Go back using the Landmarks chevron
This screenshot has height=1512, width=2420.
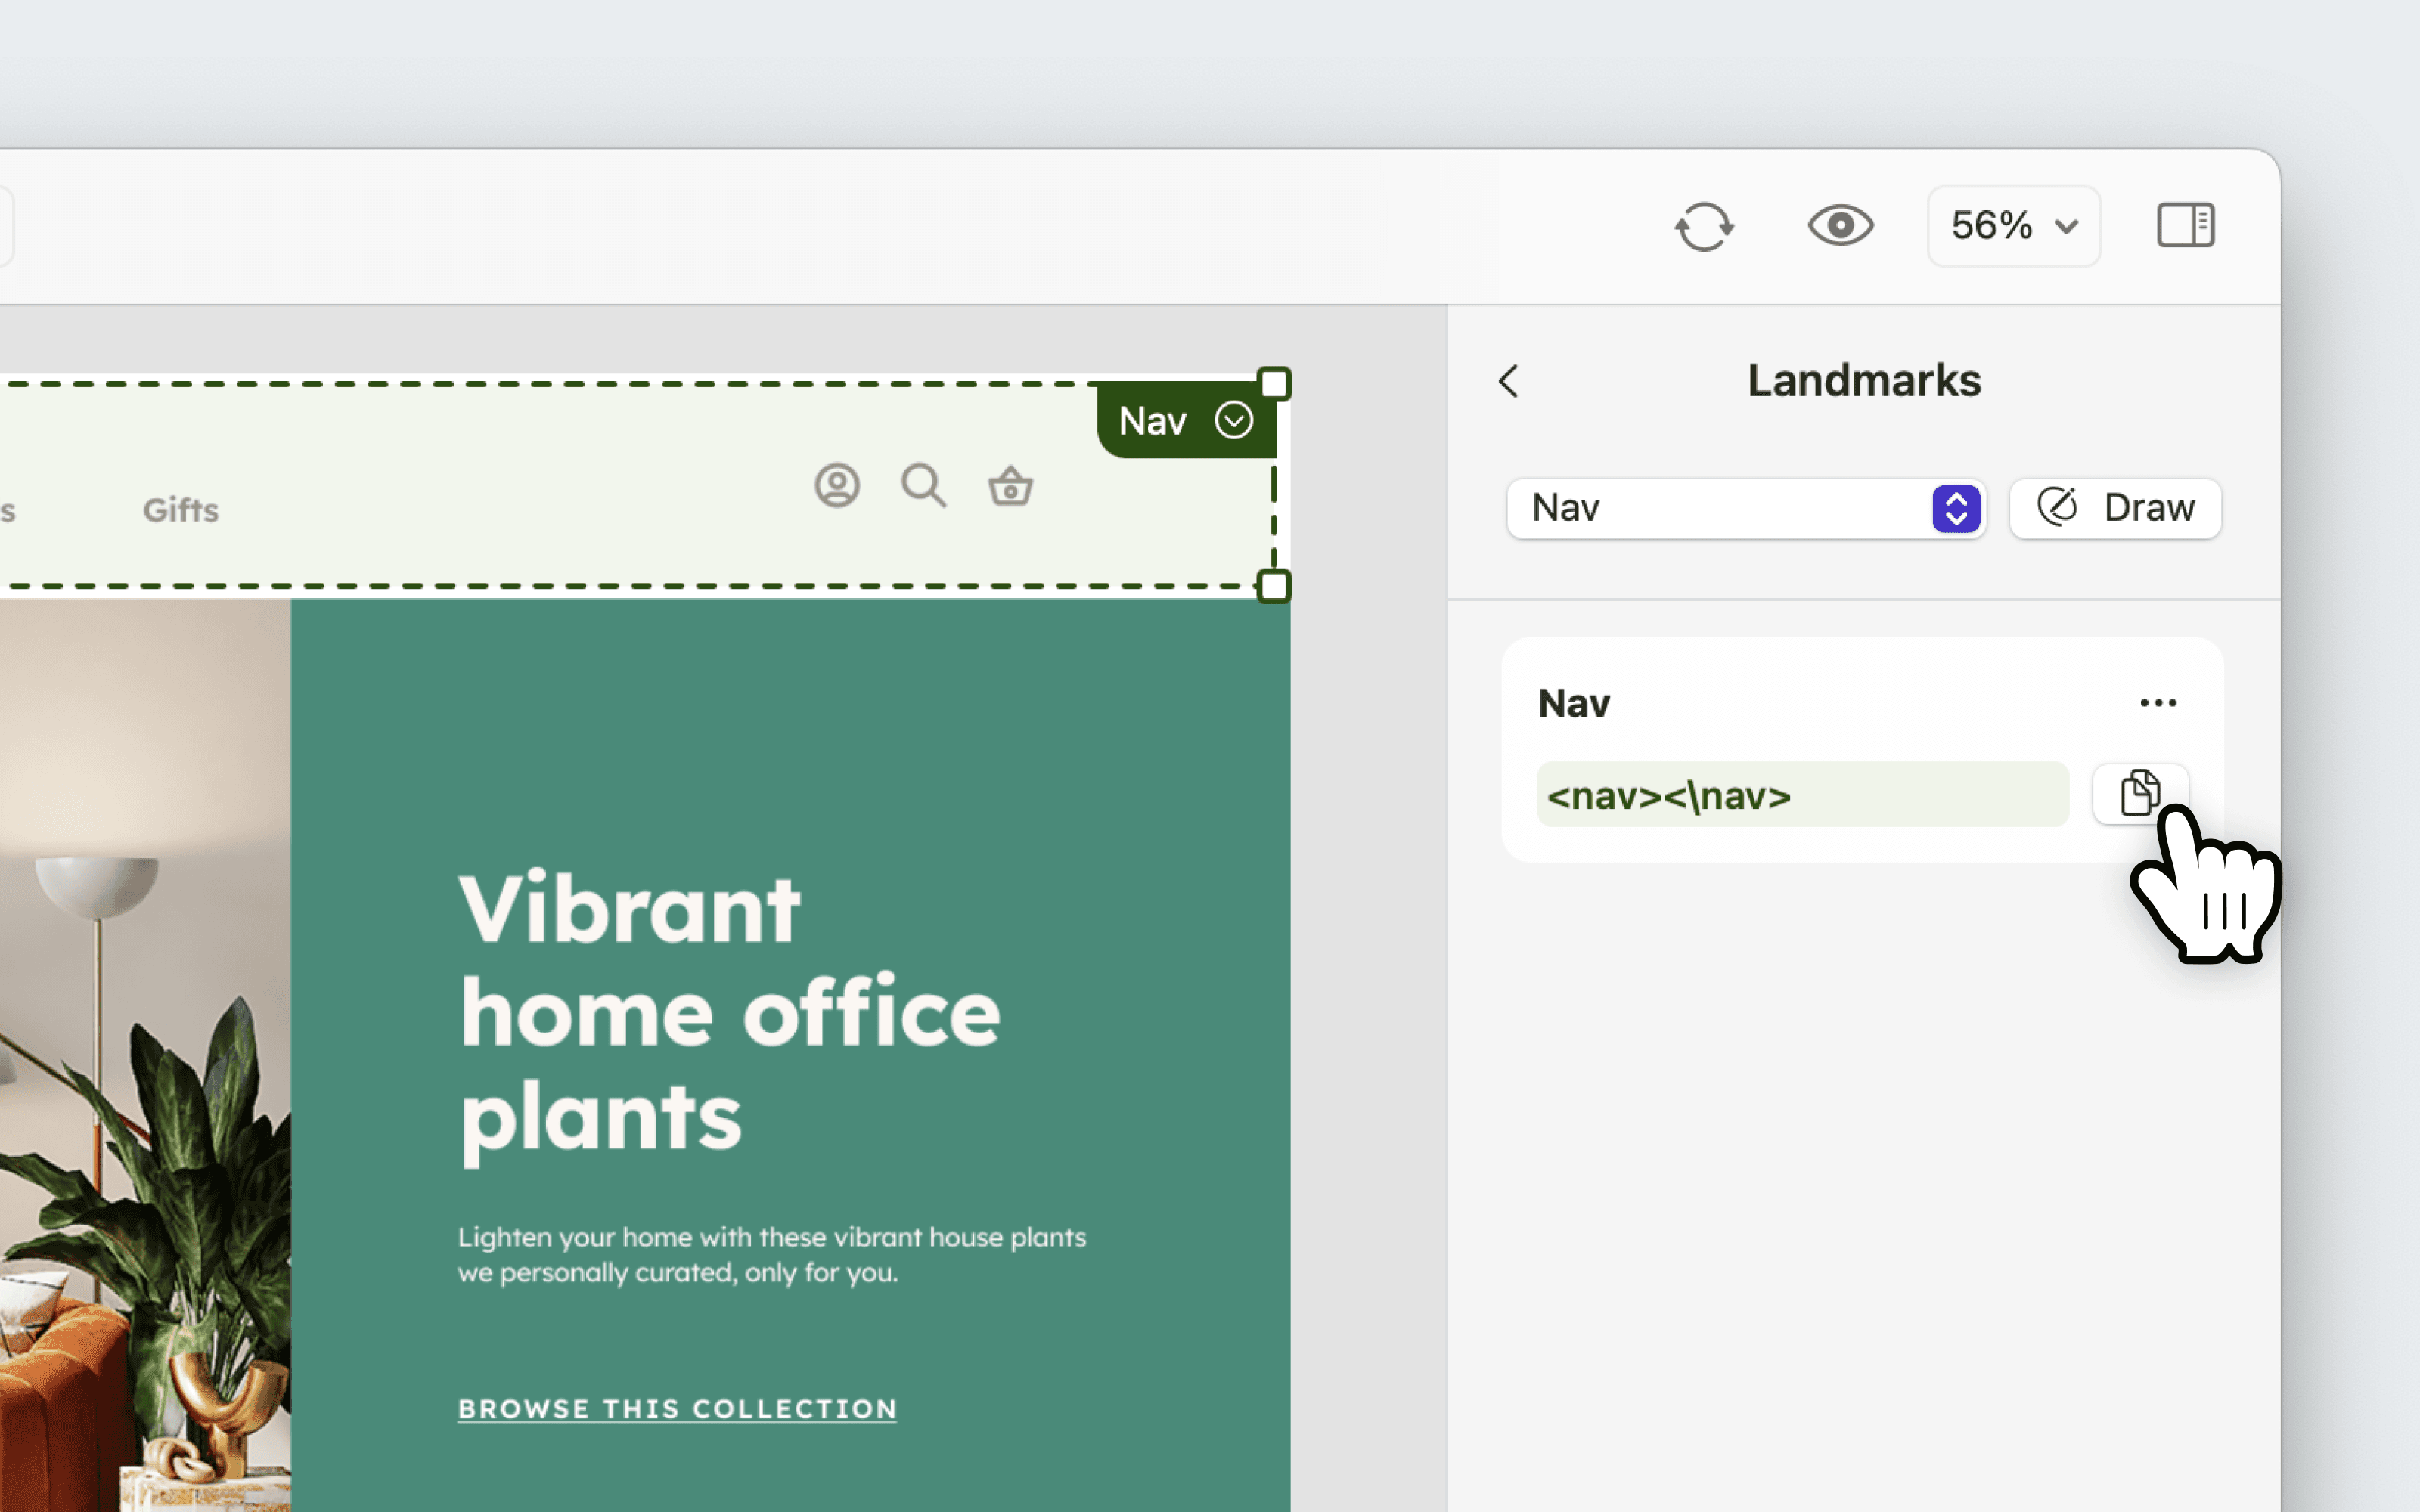pyautogui.click(x=1509, y=381)
